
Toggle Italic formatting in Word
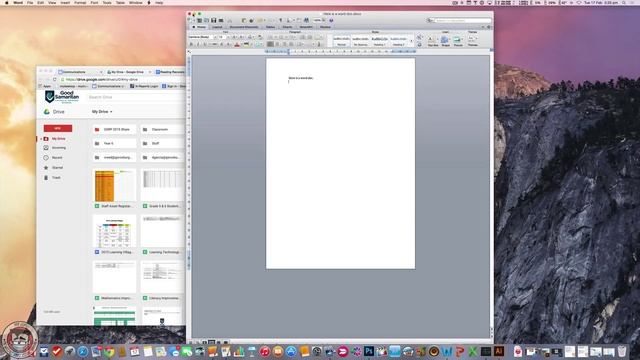198,44
